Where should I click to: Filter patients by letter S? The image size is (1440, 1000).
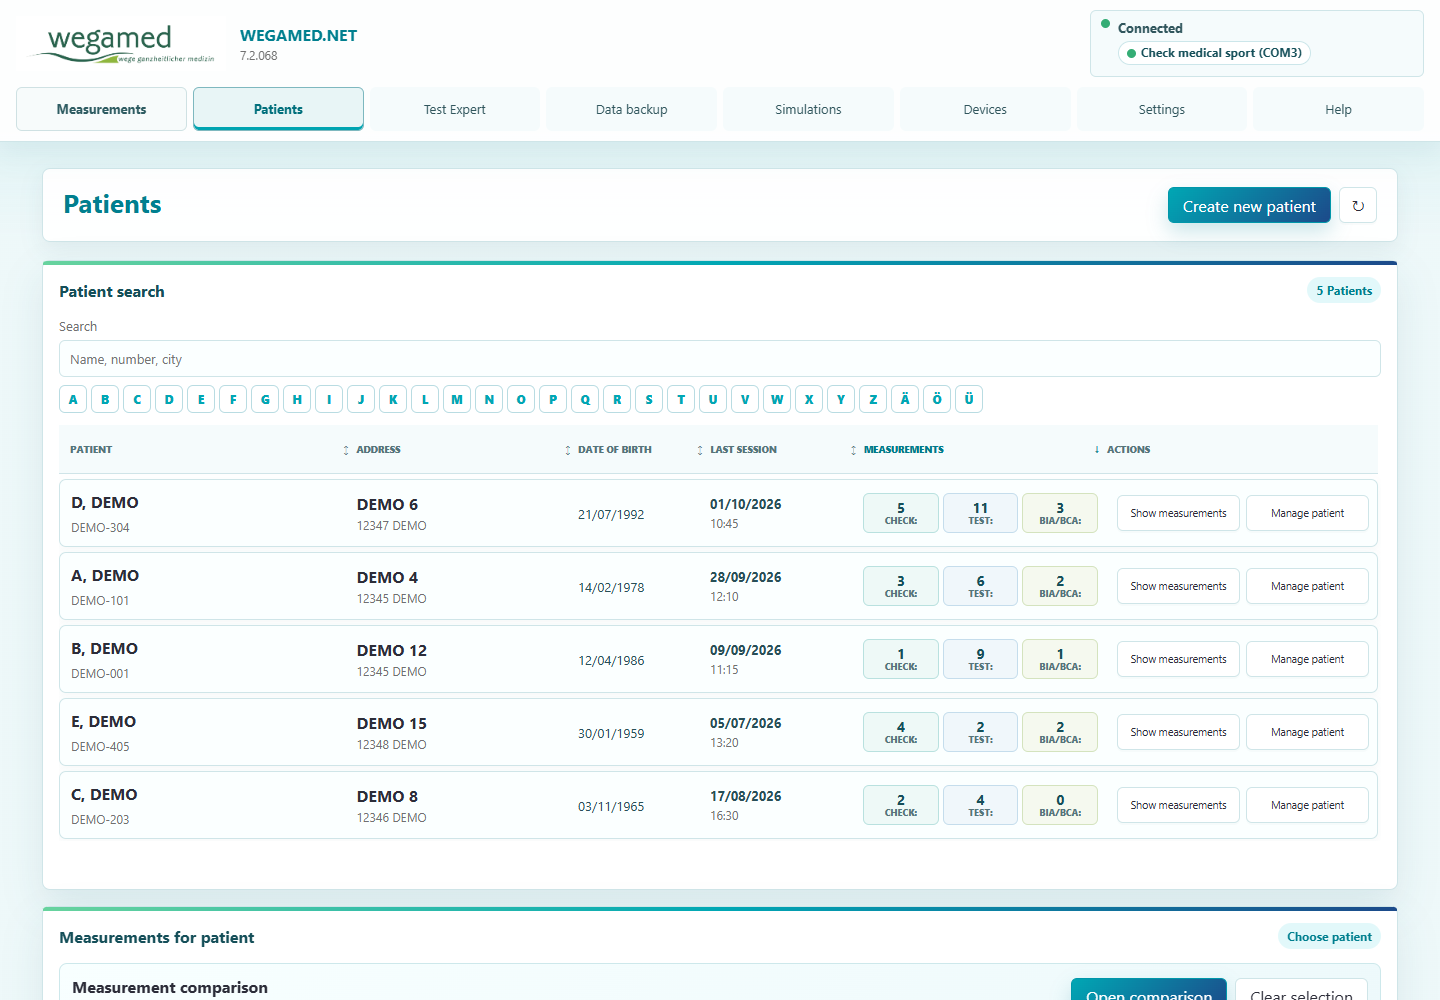[649, 399]
